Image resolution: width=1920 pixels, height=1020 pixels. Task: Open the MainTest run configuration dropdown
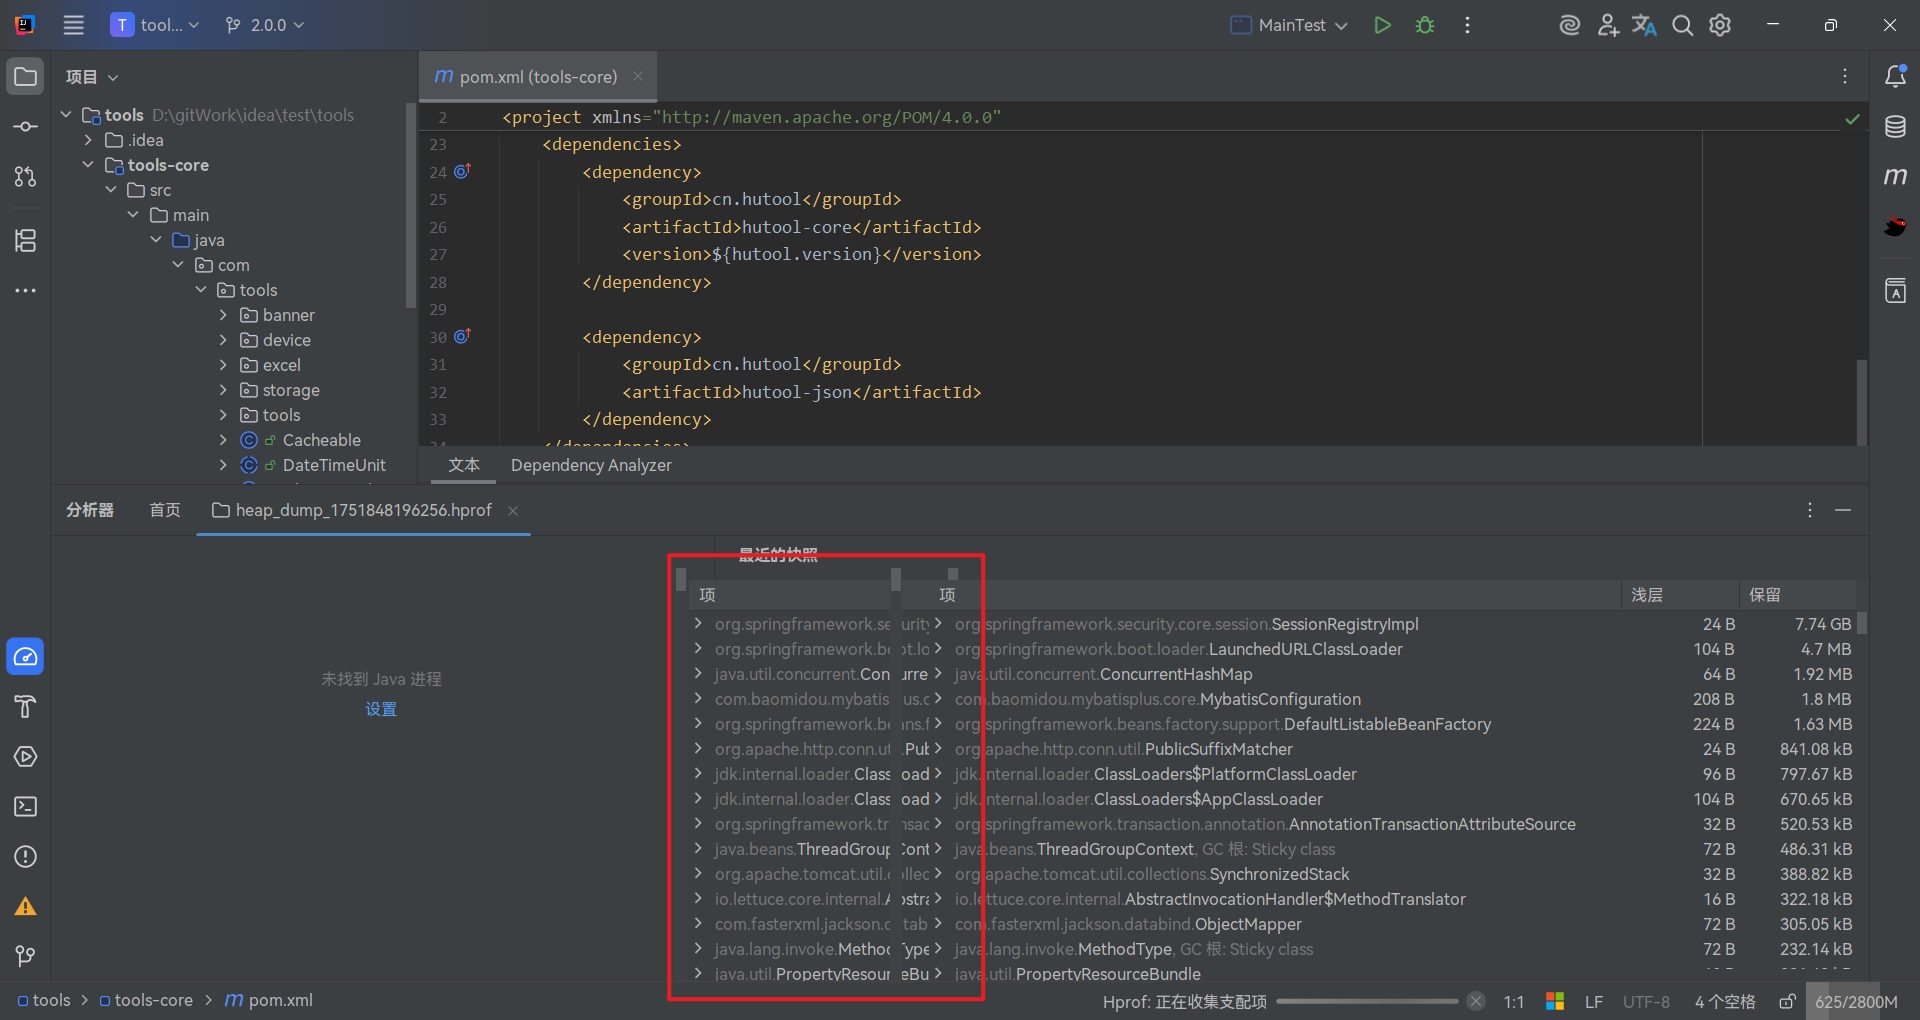1289,25
